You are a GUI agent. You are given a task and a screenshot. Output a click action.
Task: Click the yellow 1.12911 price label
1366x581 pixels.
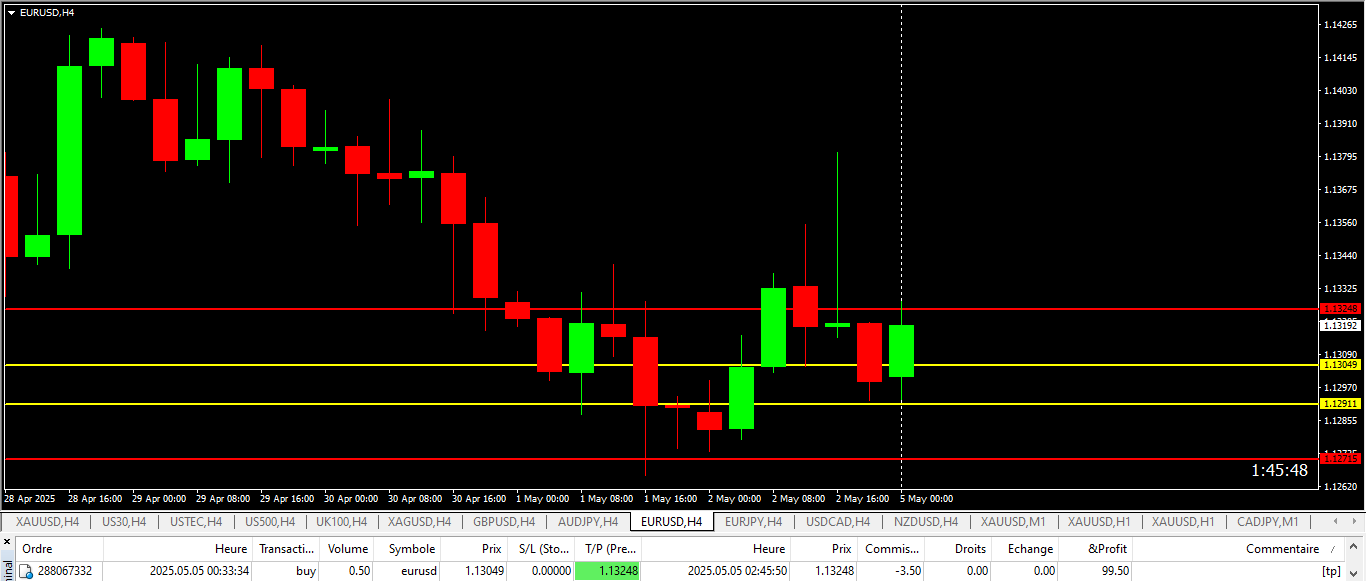[1340, 404]
